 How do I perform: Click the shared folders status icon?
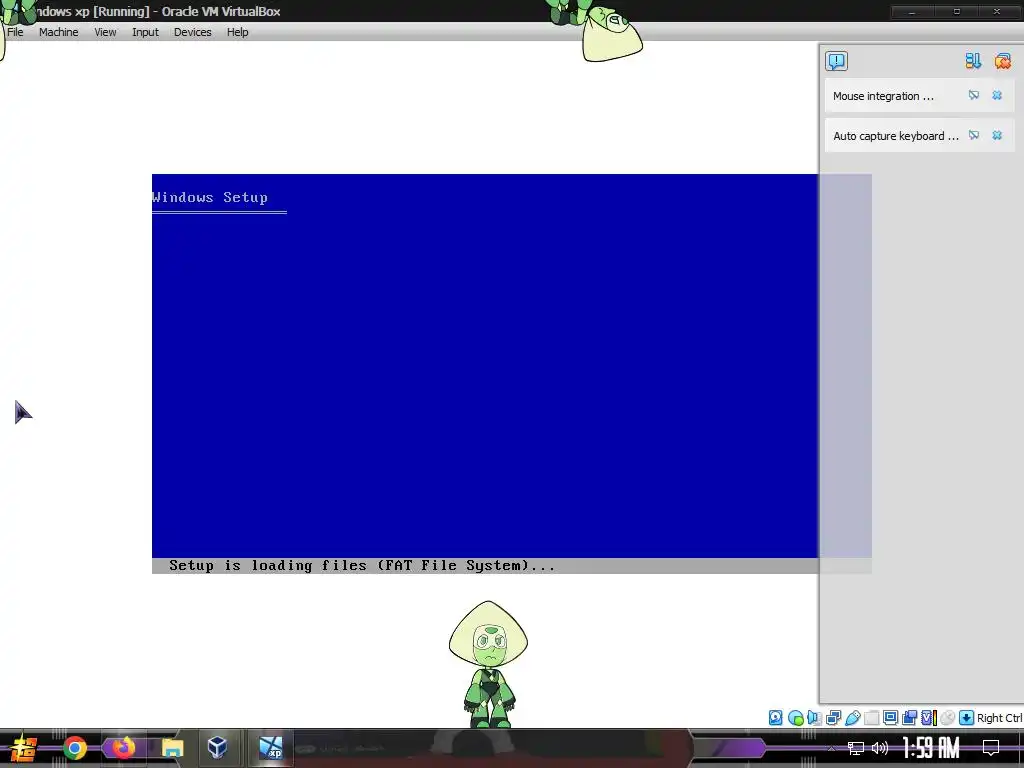point(871,718)
